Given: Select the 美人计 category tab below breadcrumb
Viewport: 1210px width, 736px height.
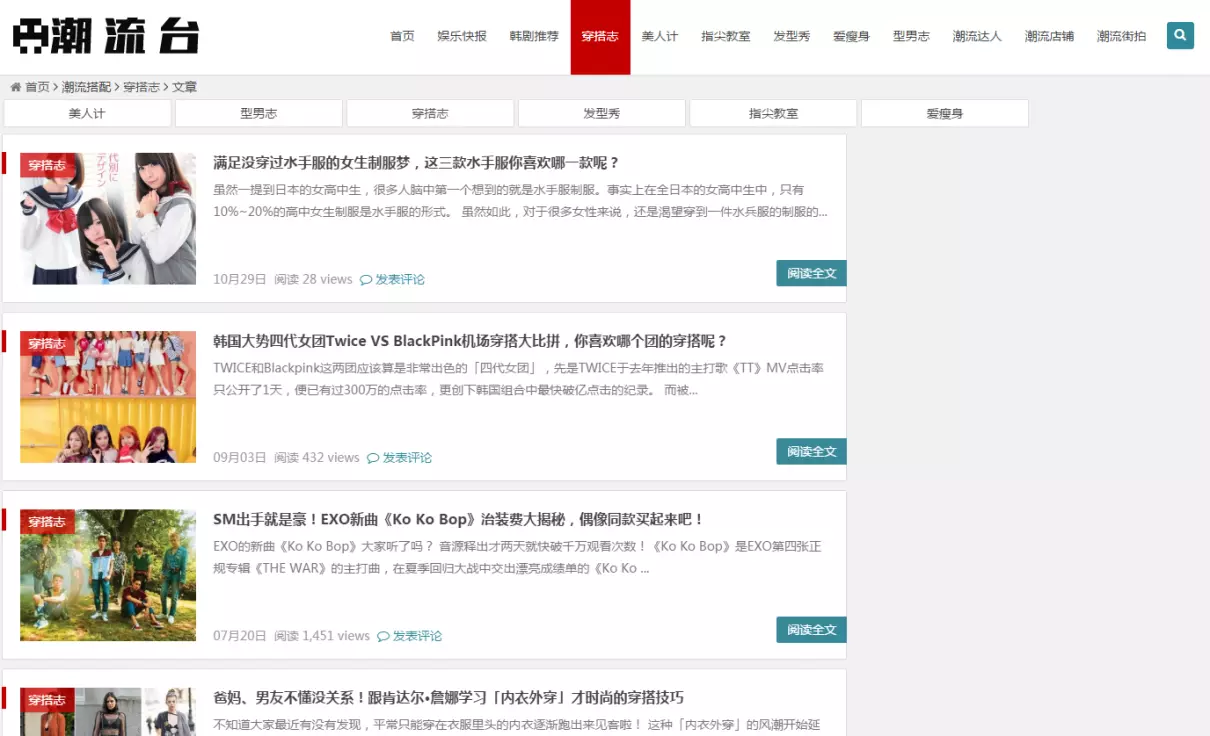Looking at the screenshot, I should coord(87,113).
